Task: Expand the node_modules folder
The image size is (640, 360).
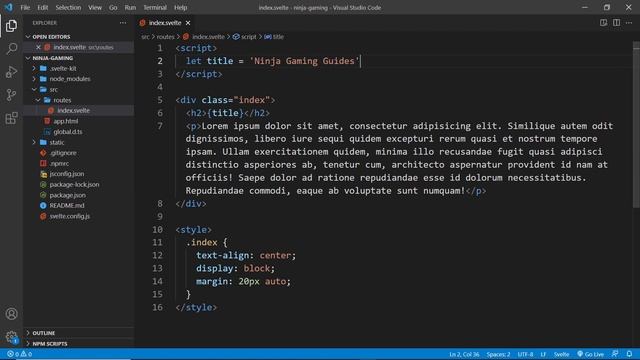Action: tap(70, 79)
